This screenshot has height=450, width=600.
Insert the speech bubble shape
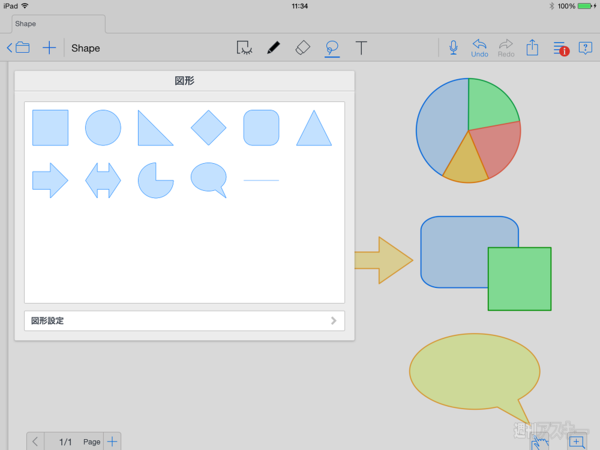[209, 180]
